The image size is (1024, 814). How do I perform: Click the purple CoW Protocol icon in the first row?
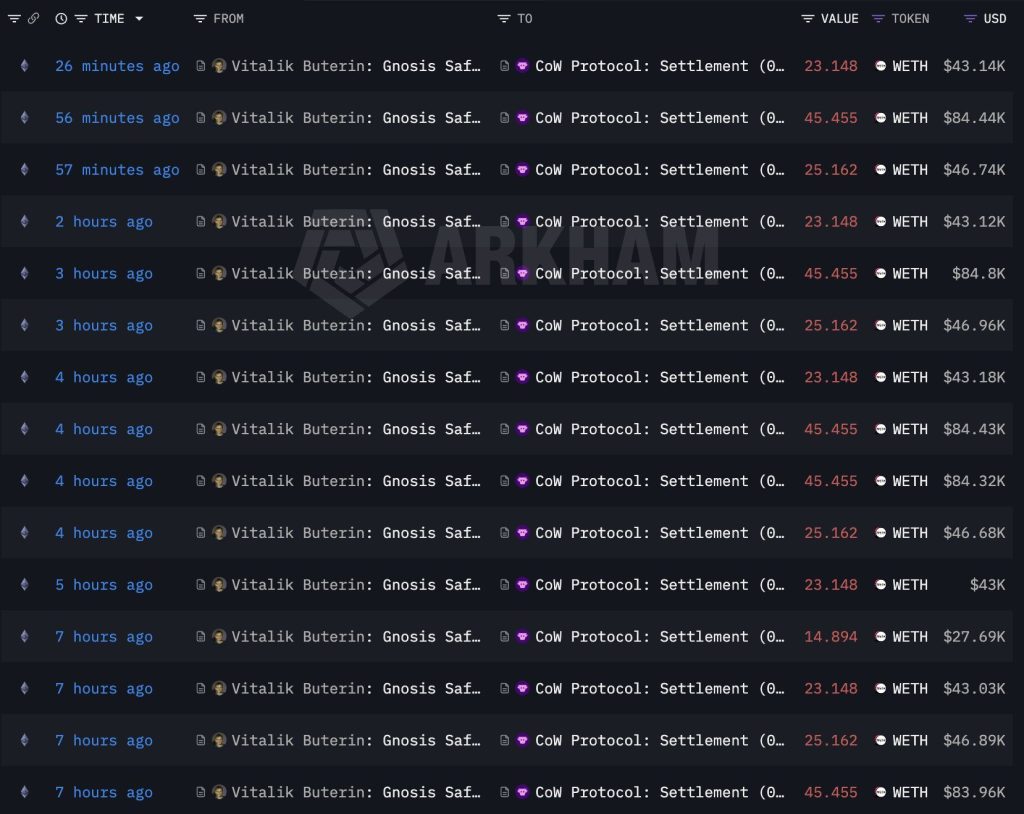(x=524, y=66)
